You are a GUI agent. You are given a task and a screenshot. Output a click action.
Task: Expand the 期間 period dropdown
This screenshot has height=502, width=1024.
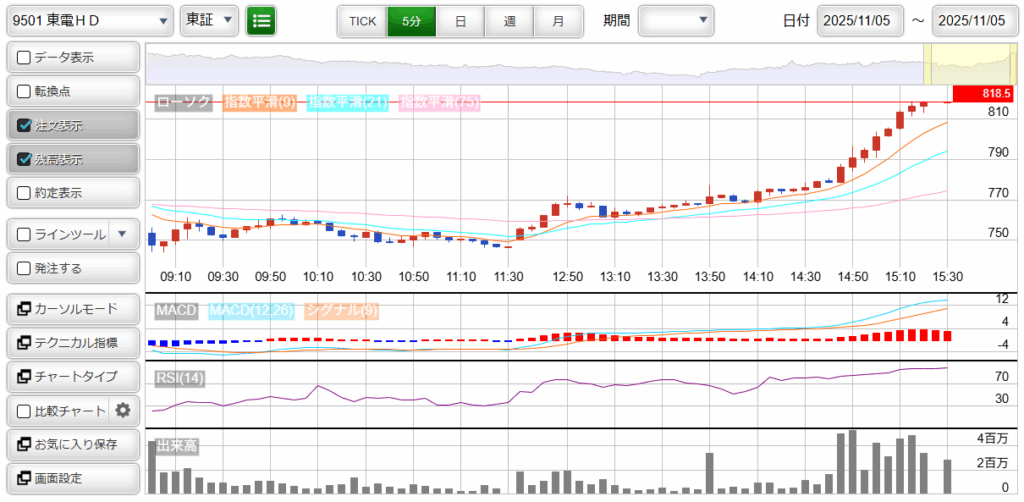tap(676, 20)
